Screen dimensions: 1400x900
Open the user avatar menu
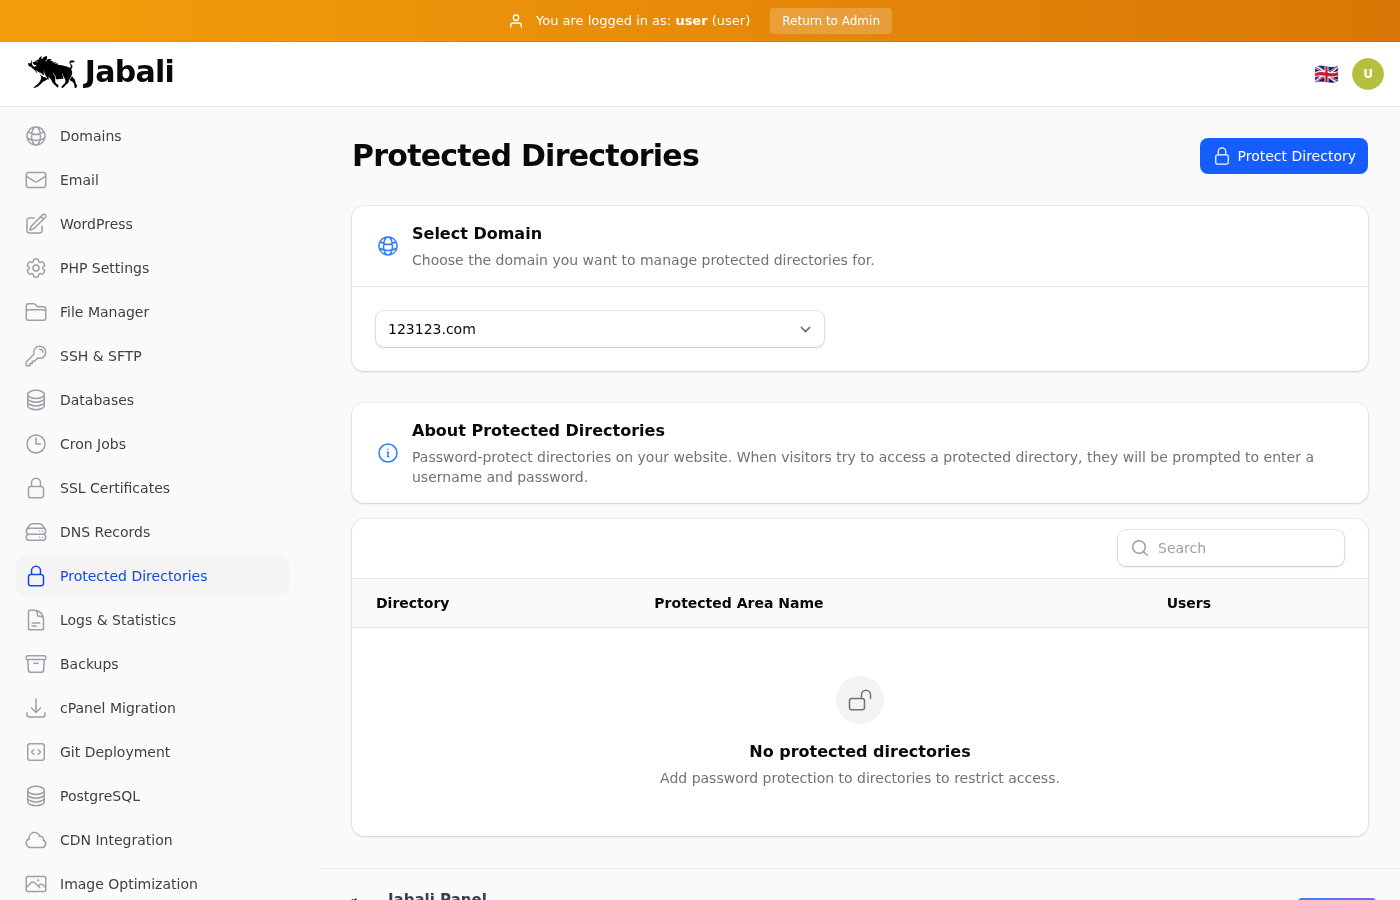click(1368, 74)
